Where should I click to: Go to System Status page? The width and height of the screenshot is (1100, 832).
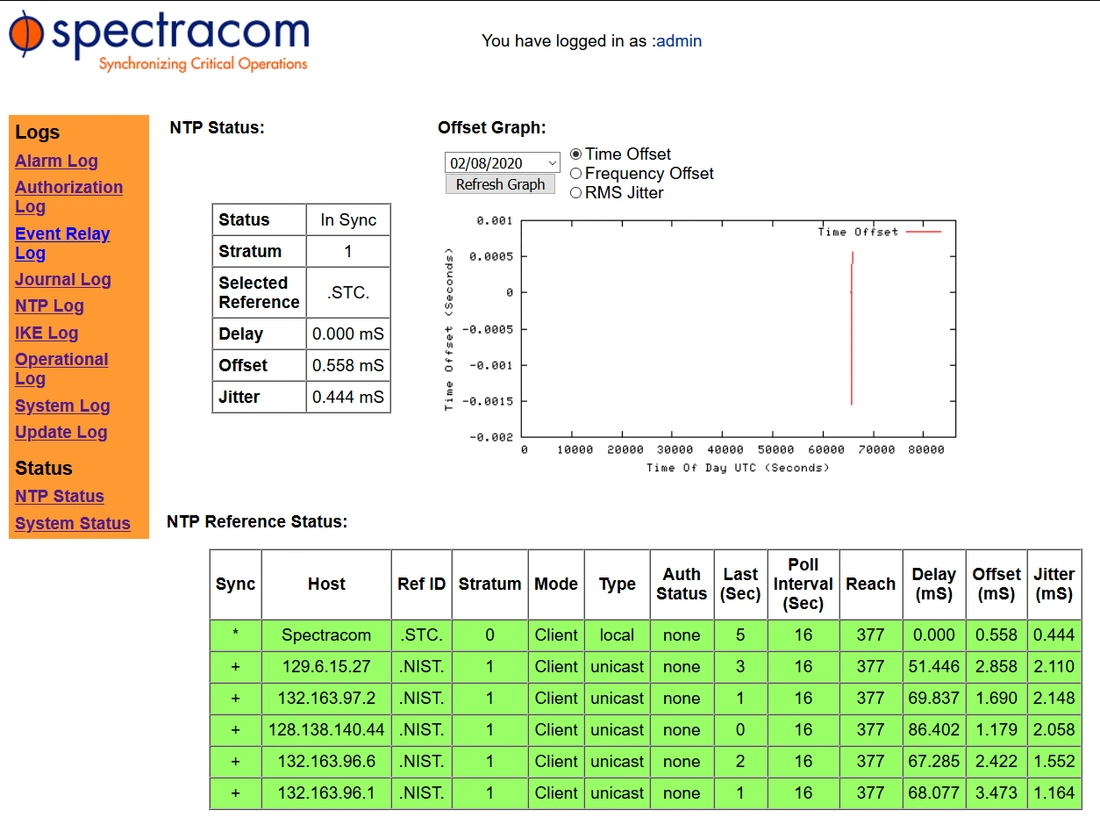point(72,524)
